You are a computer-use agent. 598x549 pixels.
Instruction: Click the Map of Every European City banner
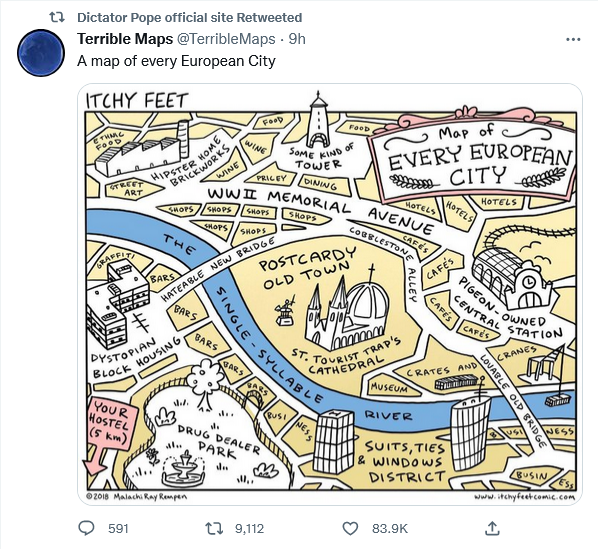(473, 156)
